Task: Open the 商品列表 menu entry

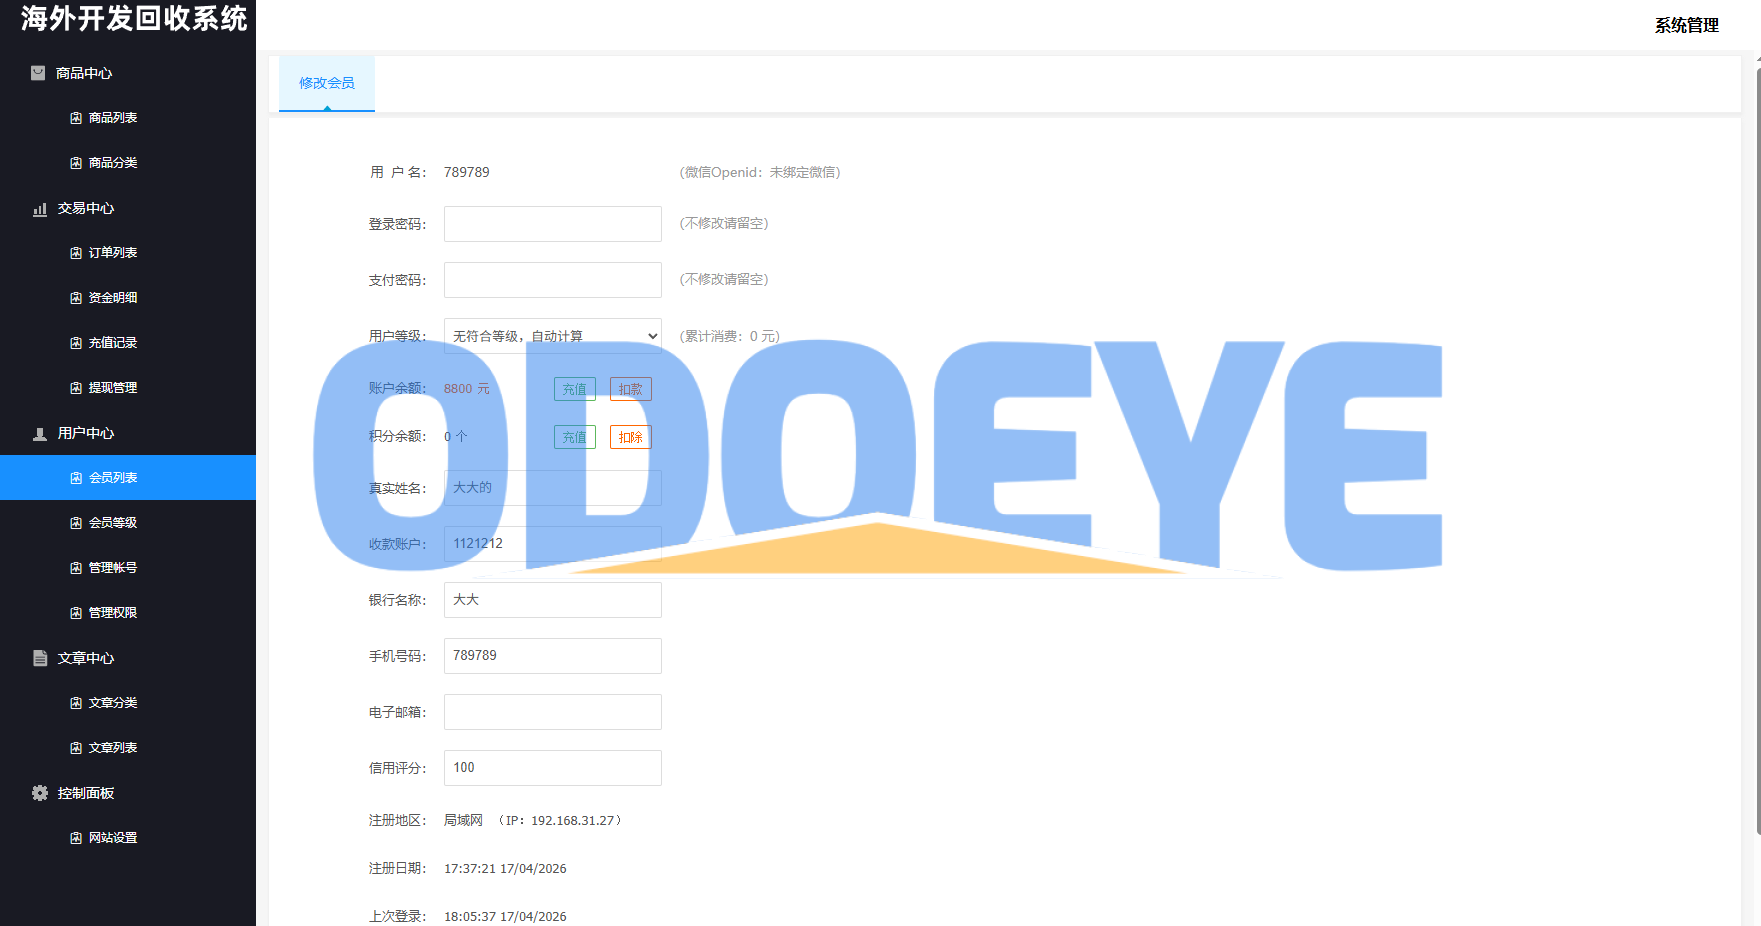Action: click(x=128, y=118)
